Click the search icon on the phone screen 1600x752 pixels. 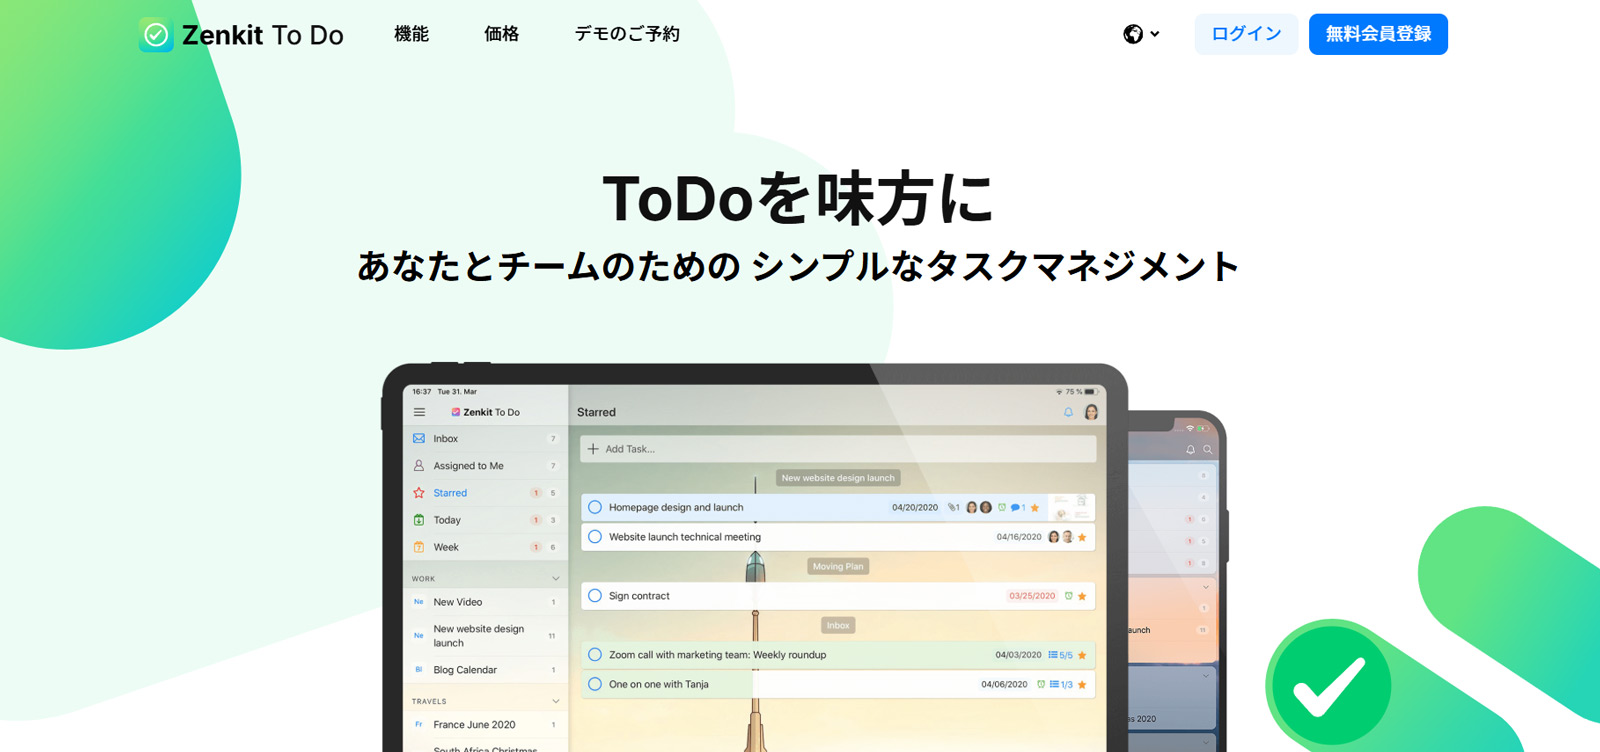[1208, 450]
